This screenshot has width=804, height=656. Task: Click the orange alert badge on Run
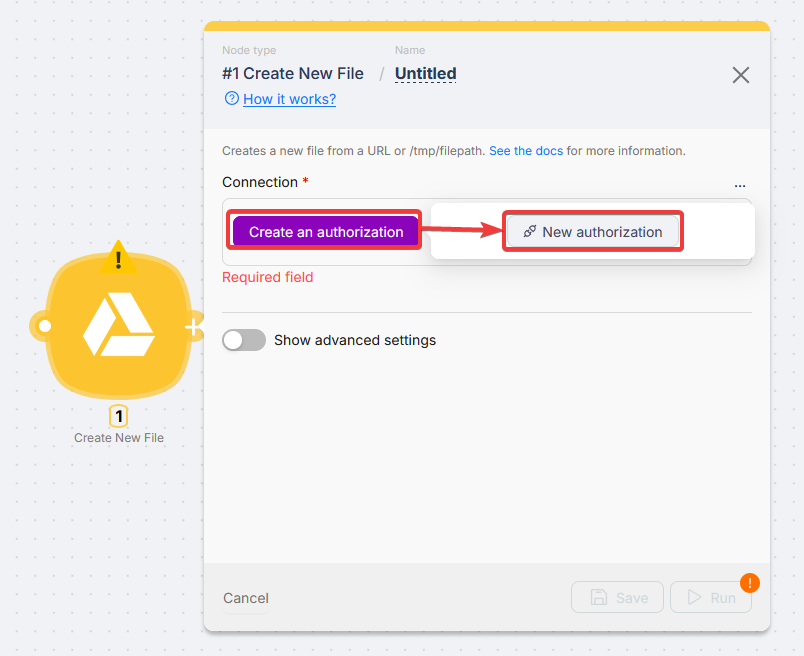(749, 582)
